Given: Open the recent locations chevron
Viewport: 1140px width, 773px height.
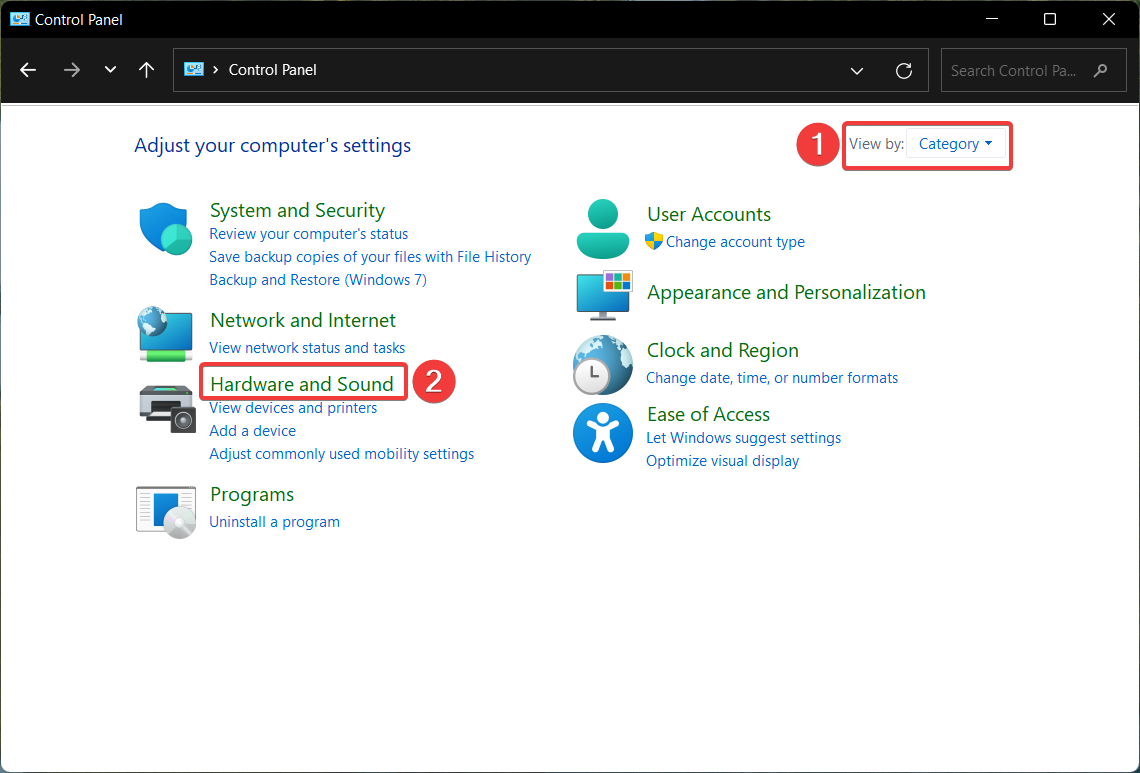Looking at the screenshot, I should click(x=110, y=70).
